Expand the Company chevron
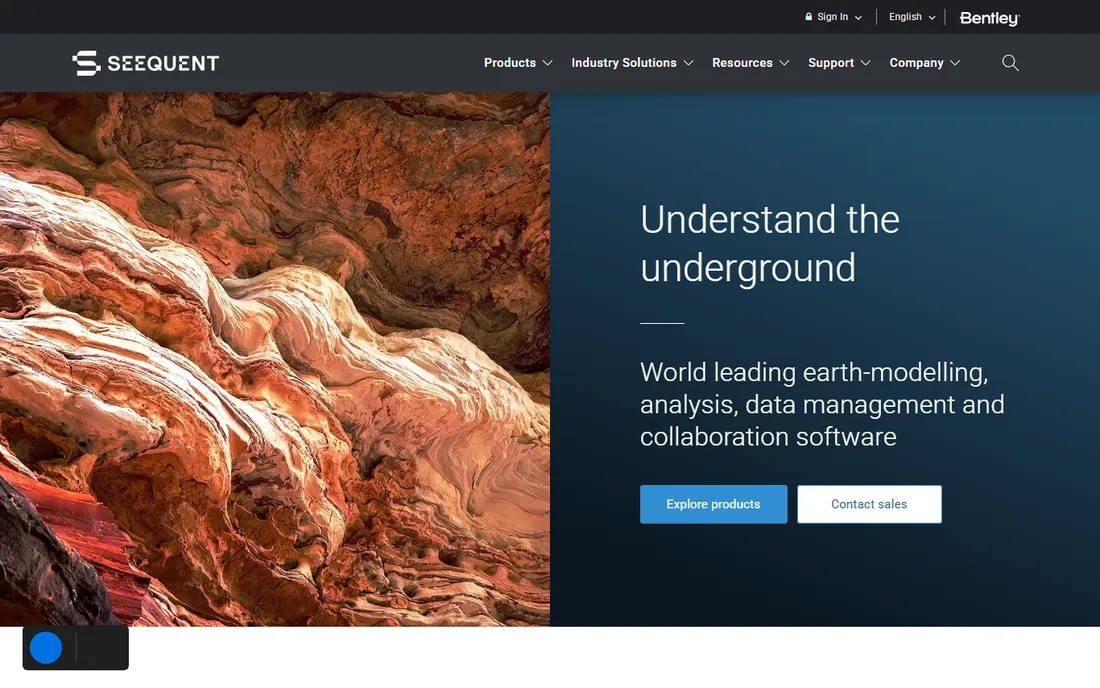 coord(955,63)
